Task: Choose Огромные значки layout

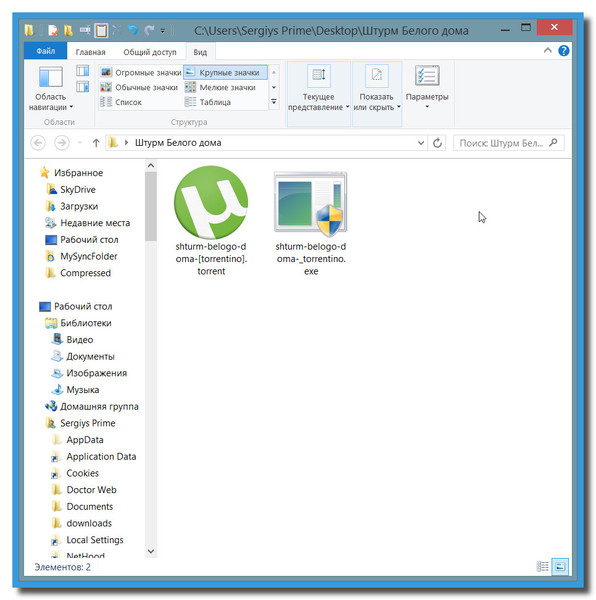Action: [141, 72]
